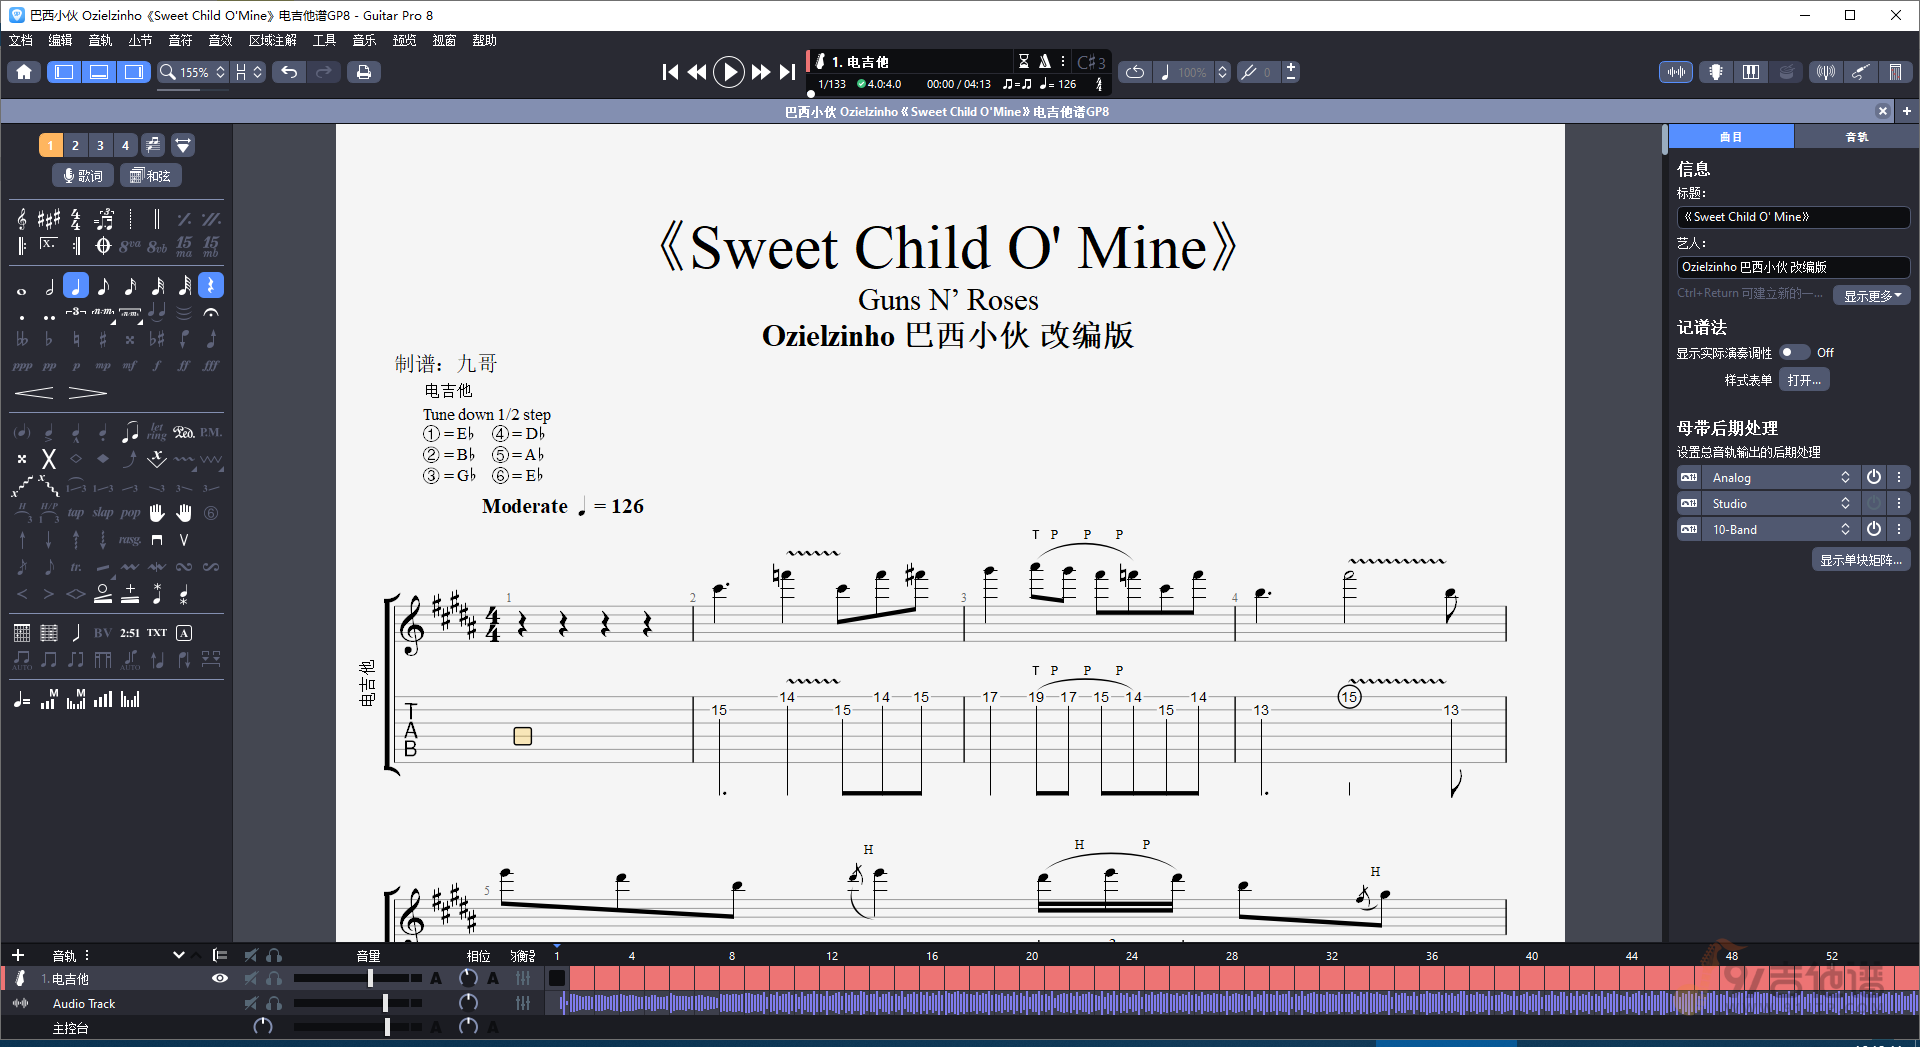The height and width of the screenshot is (1047, 1920).
Task: Open the print icon in toolbar
Action: pyautogui.click(x=364, y=72)
